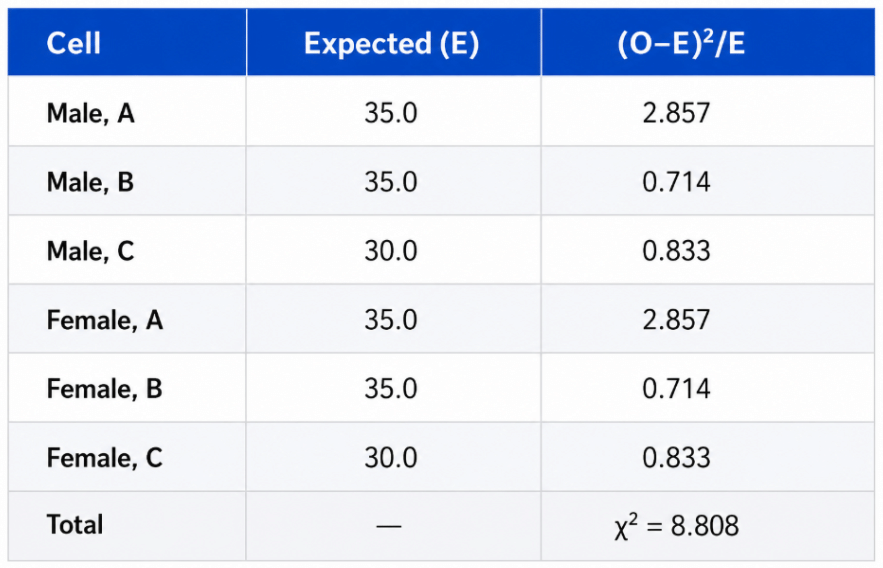
Task: Select the Male, C expected value 30.0
Action: (x=391, y=251)
